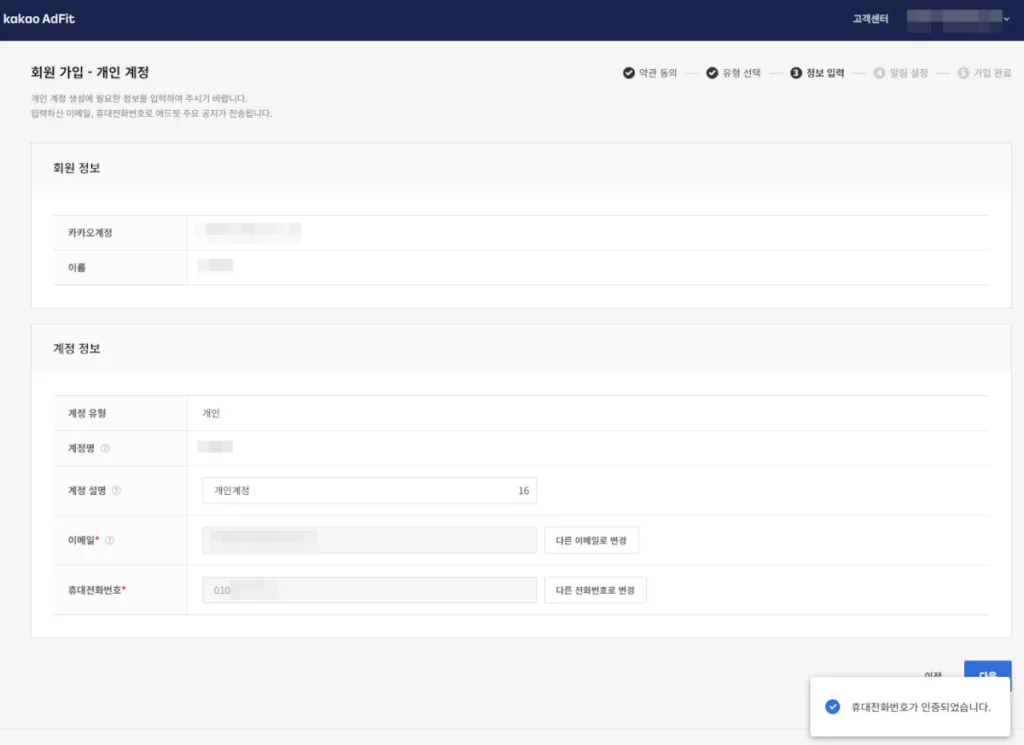Open the 고객센터 link
The image size is (1024, 745).
pos(870,19)
